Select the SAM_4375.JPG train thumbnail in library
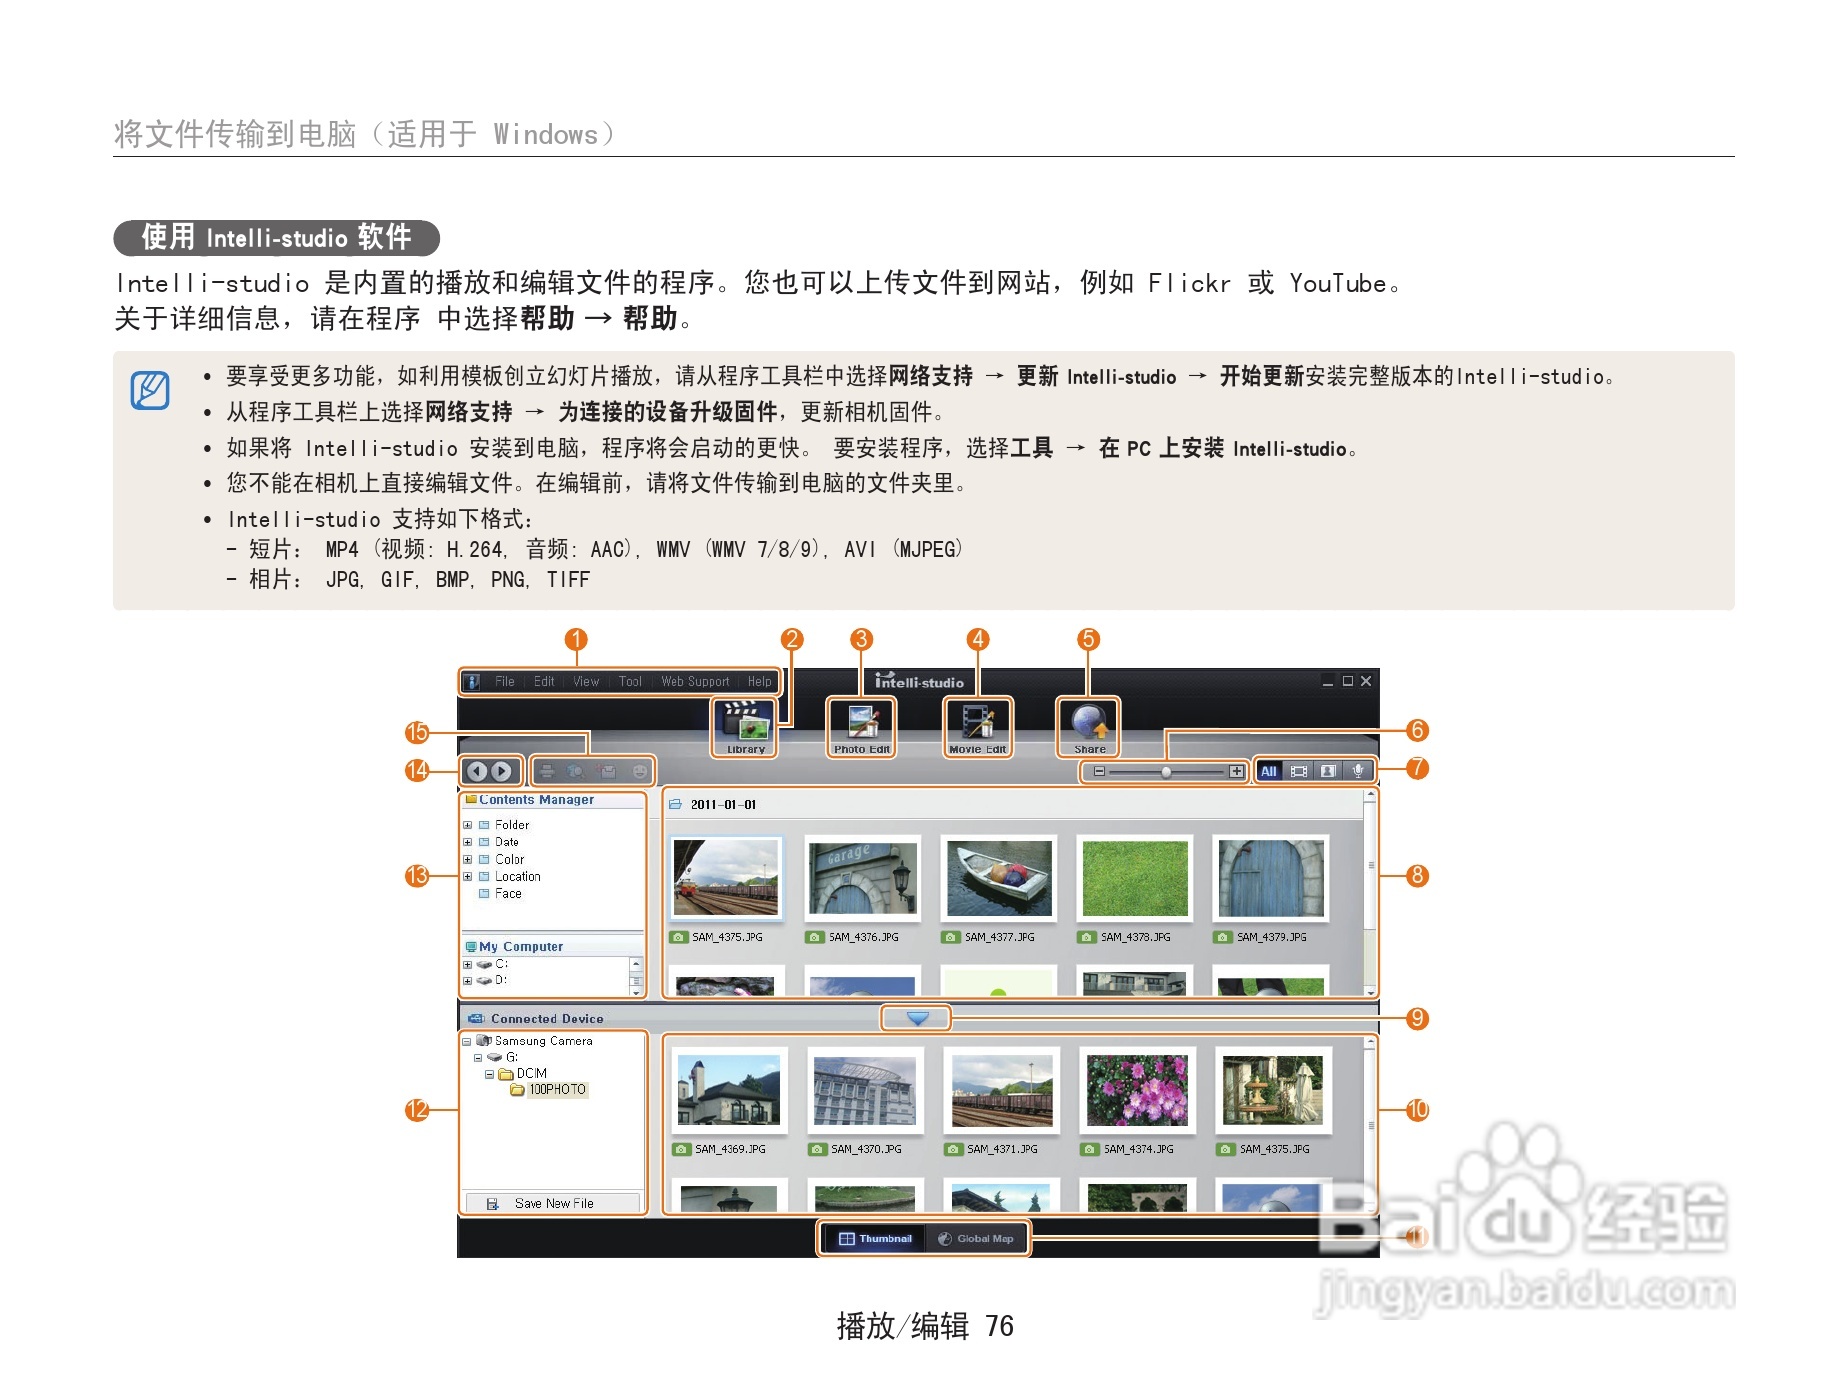The image size is (1848, 1395). (726, 877)
